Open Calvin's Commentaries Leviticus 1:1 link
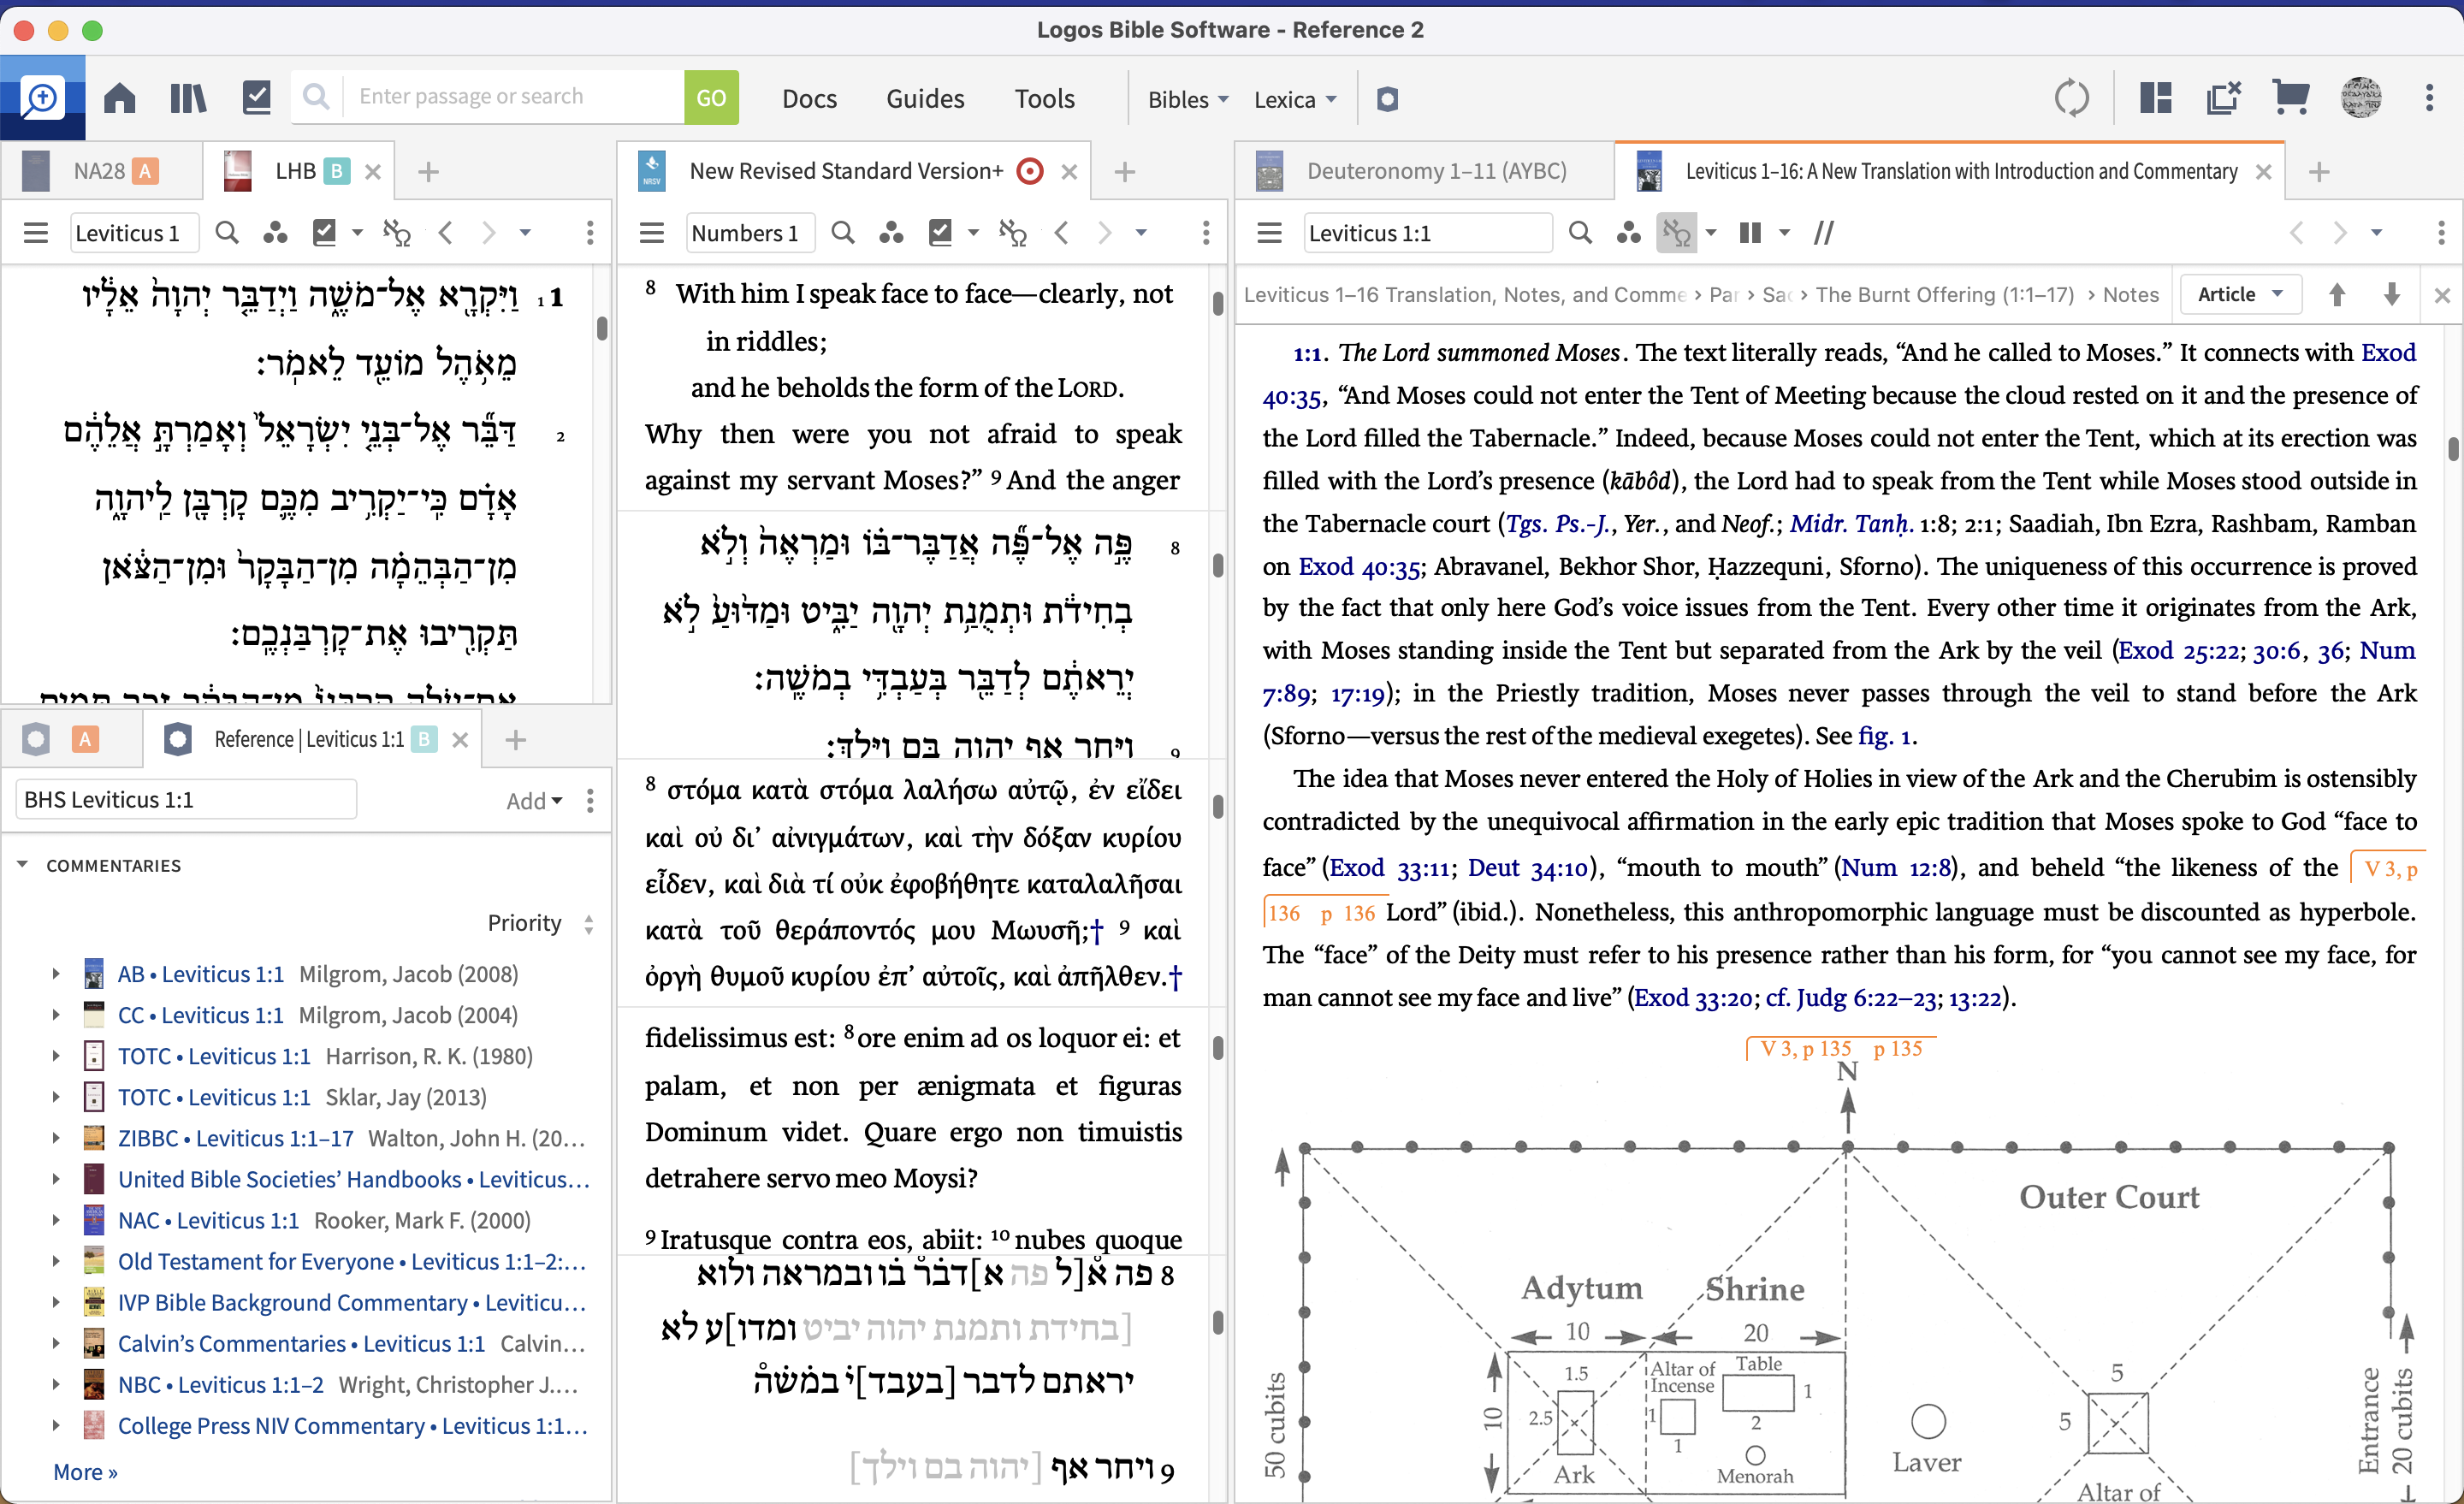Screen dimensions: 2464x1504 pyautogui.click(x=301, y=1344)
